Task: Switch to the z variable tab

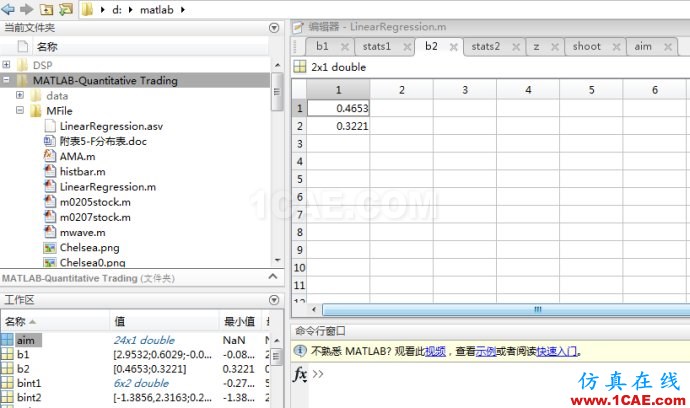Action: (x=536, y=47)
